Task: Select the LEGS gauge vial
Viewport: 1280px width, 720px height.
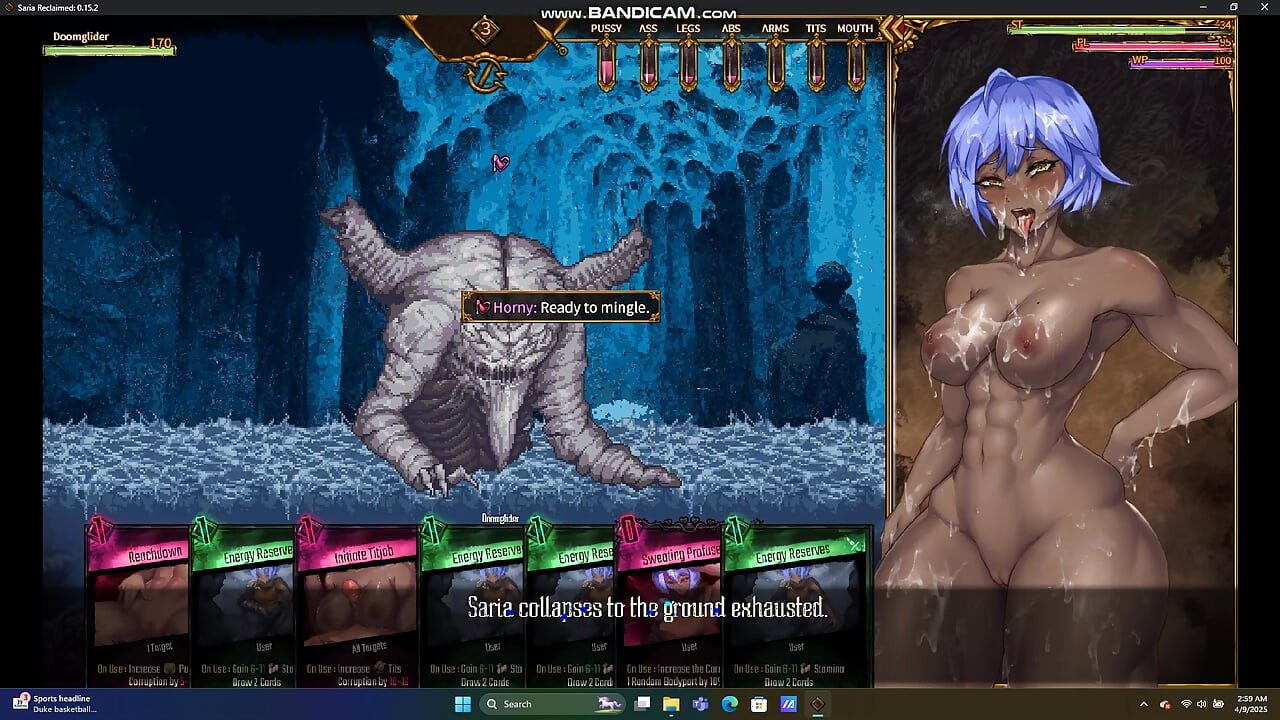Action: tap(688, 64)
